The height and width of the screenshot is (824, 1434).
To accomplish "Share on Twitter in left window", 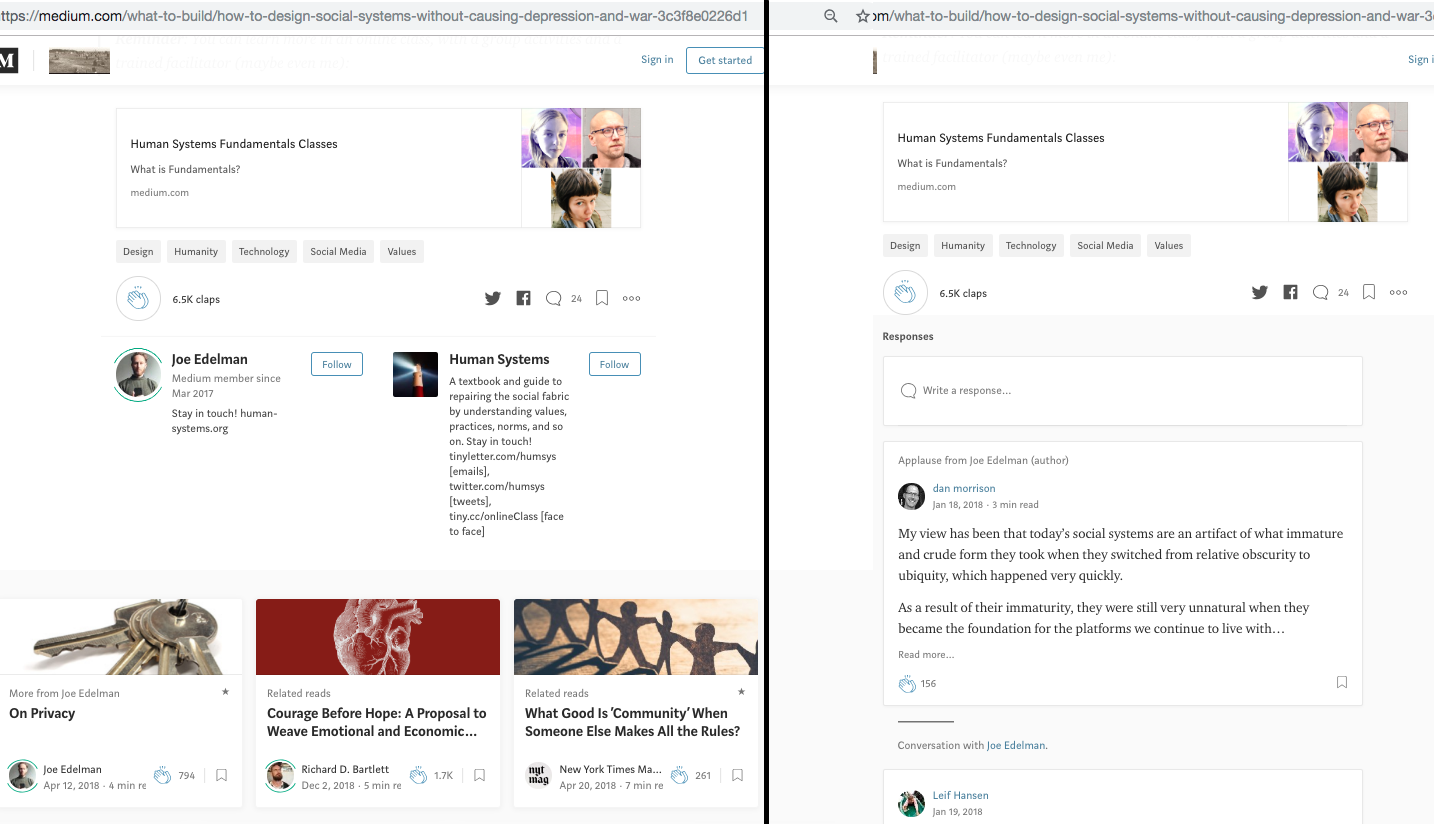I will pyautogui.click(x=493, y=298).
